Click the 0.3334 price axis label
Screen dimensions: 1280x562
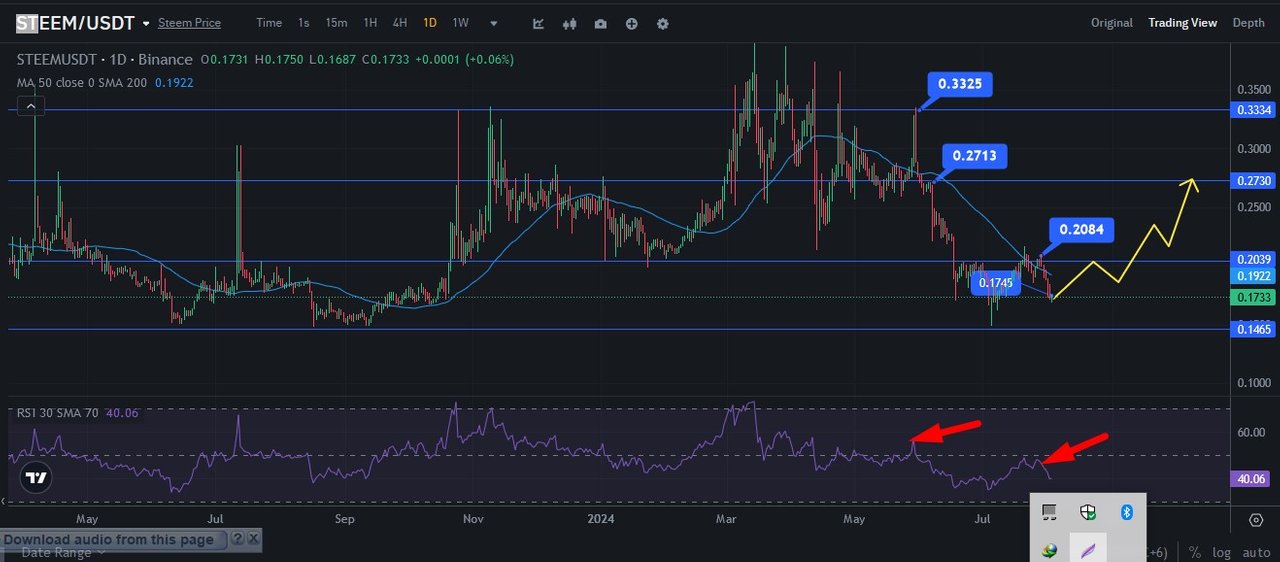[1254, 110]
